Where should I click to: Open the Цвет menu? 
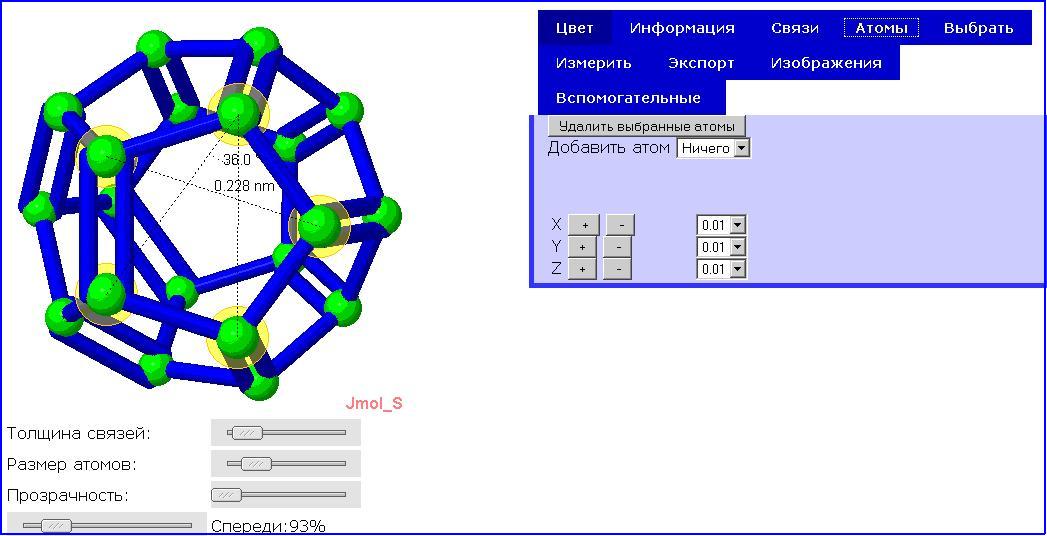(x=574, y=28)
